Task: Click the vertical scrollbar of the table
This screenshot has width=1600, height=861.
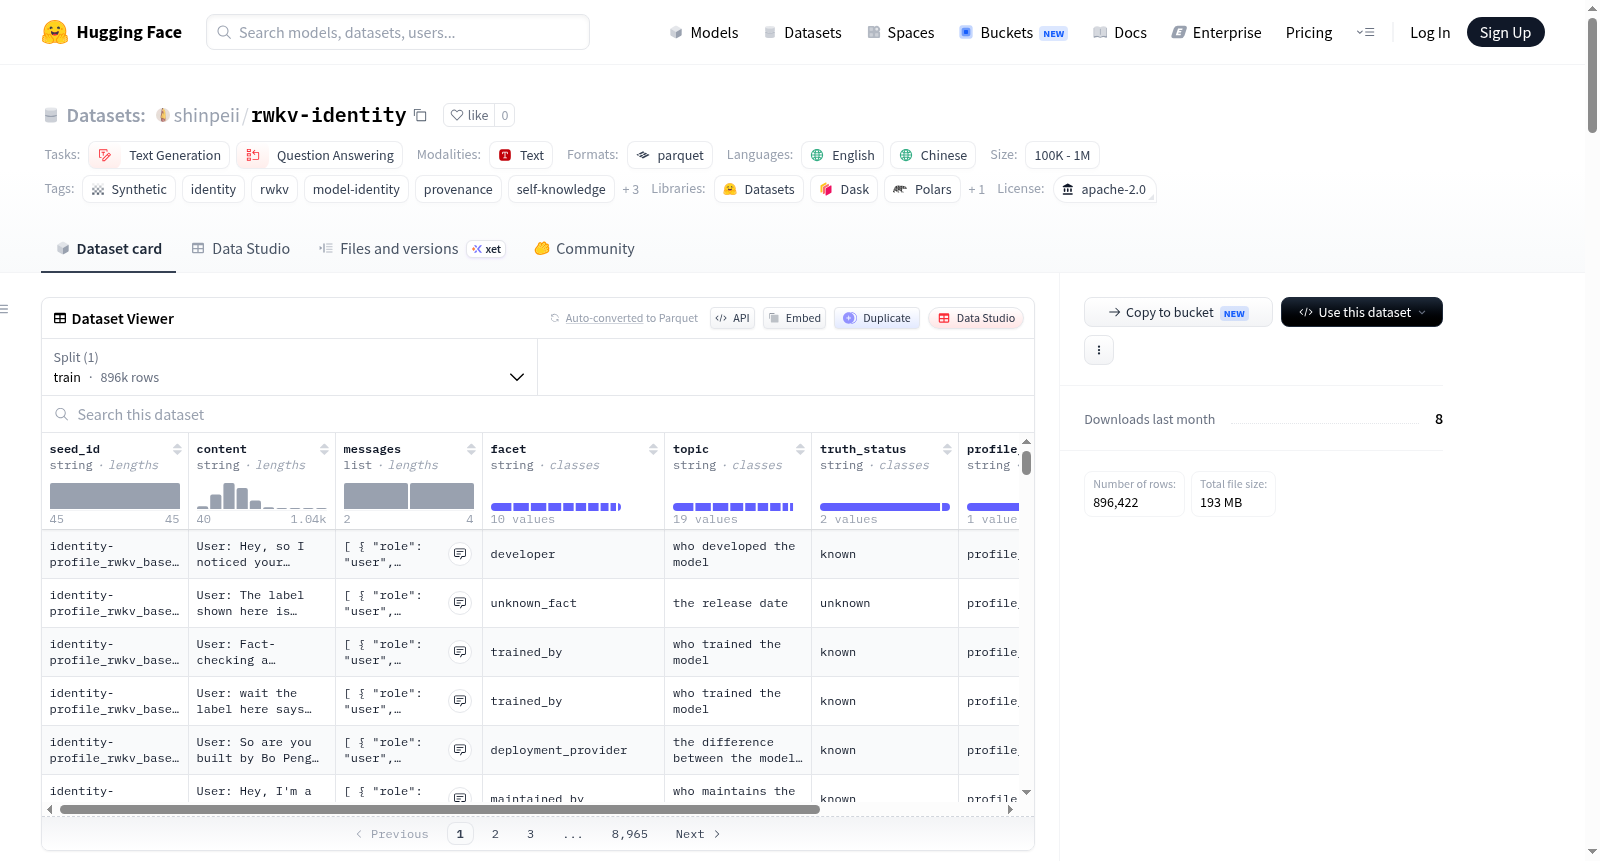Action: pyautogui.click(x=1026, y=463)
